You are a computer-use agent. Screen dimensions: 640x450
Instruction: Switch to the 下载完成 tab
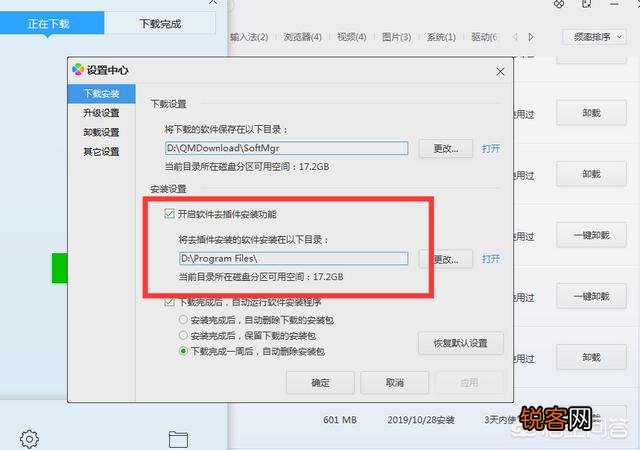[x=160, y=24]
